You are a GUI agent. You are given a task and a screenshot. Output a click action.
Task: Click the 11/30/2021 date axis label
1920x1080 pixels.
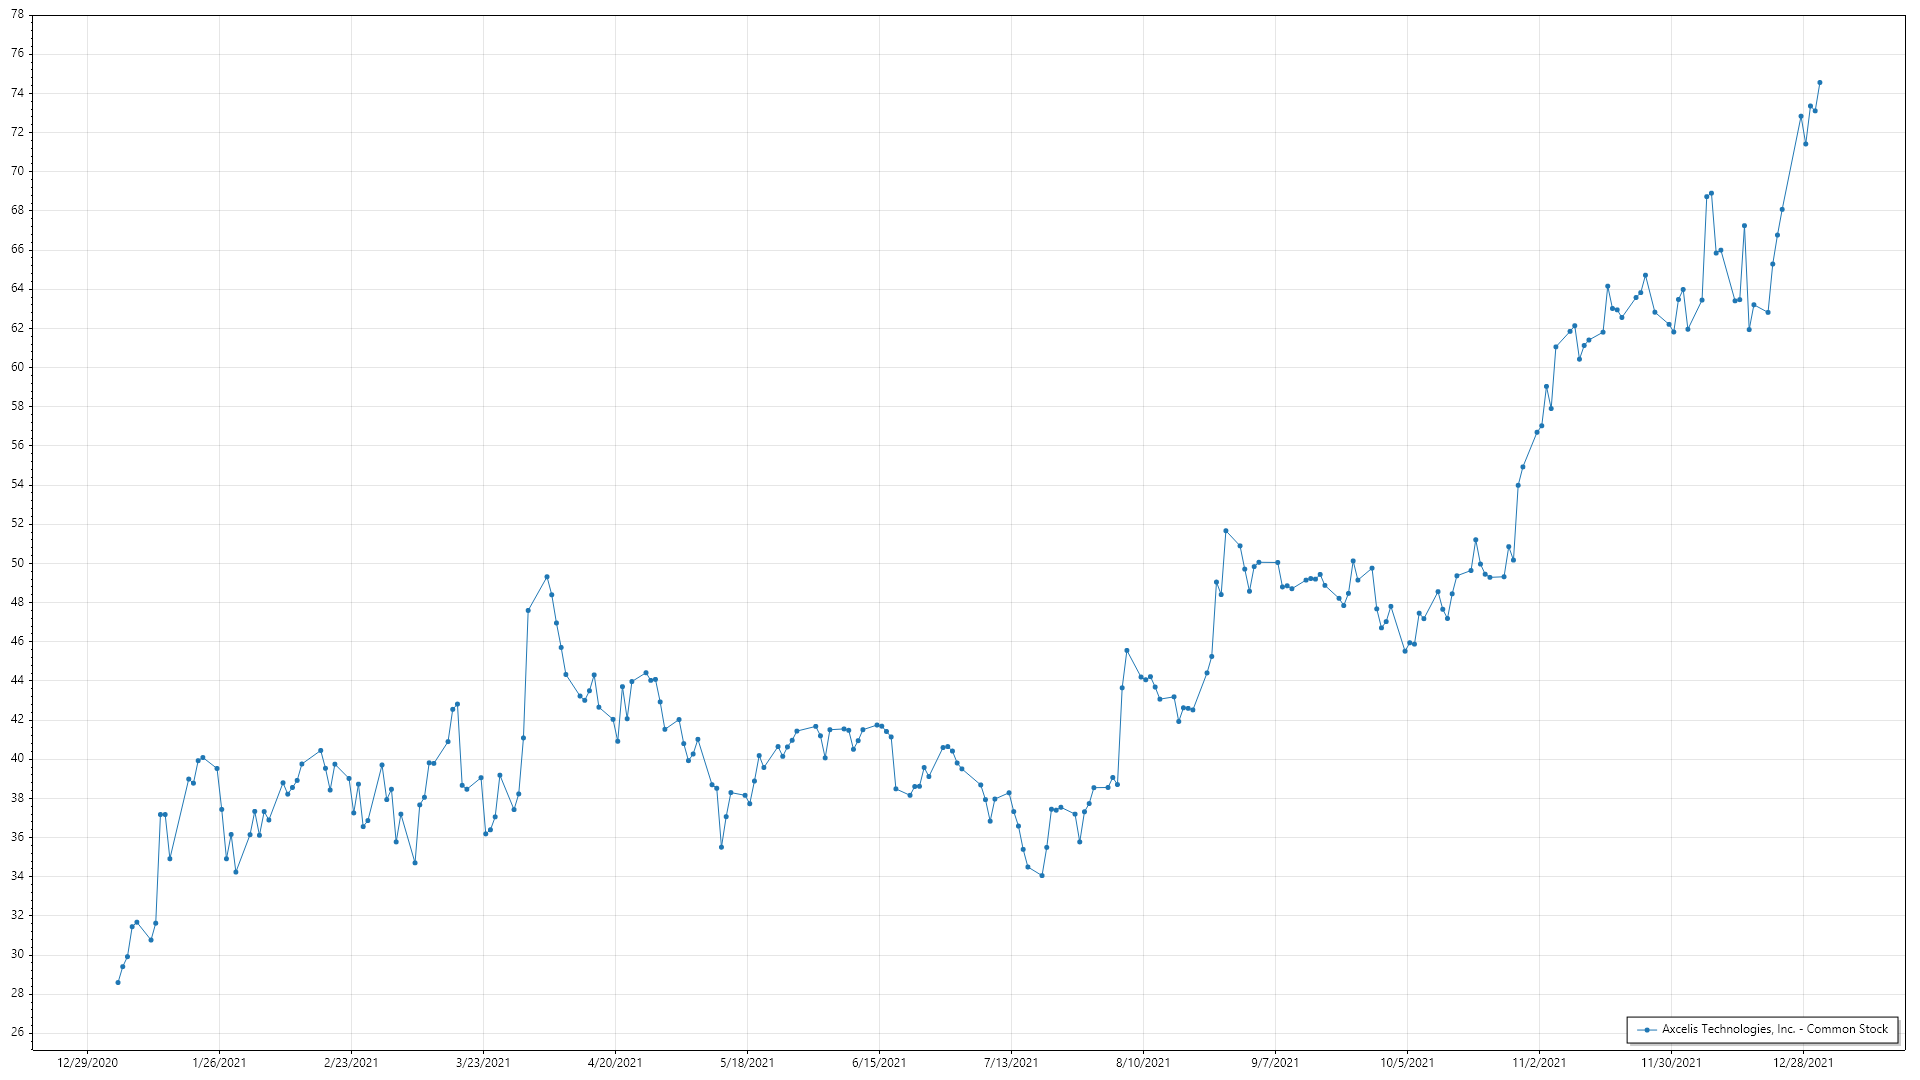click(1671, 1063)
